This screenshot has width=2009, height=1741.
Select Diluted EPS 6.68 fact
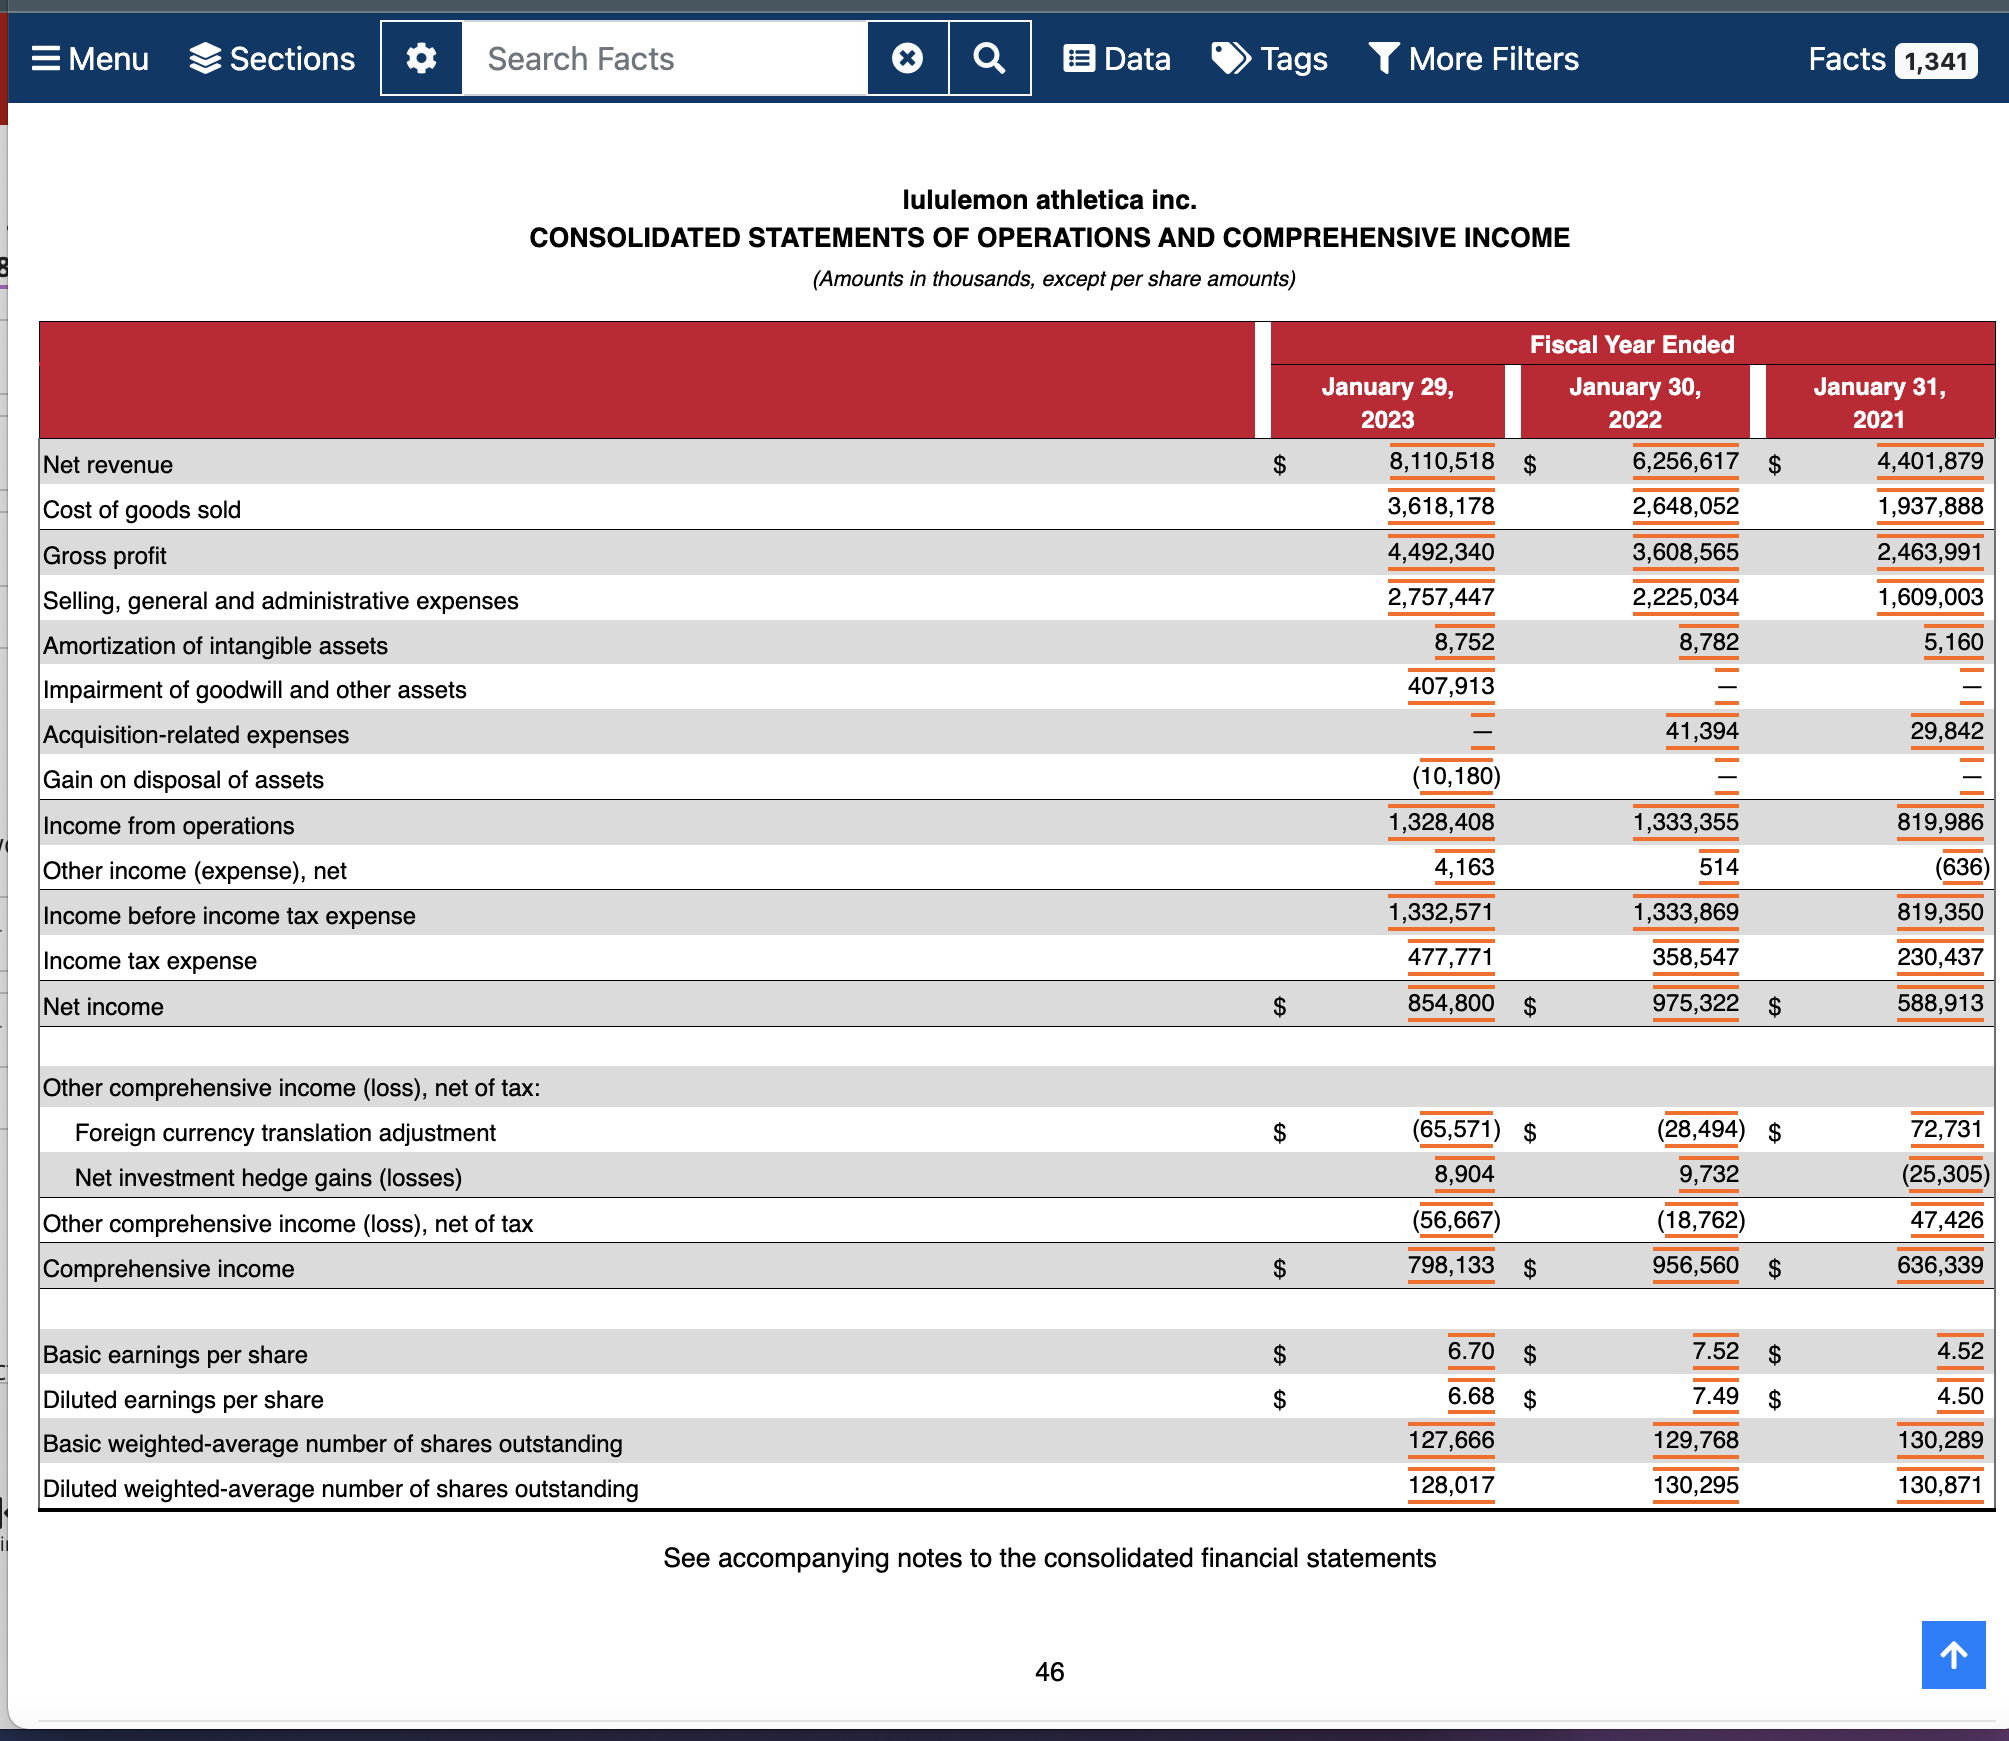pyautogui.click(x=1471, y=1396)
